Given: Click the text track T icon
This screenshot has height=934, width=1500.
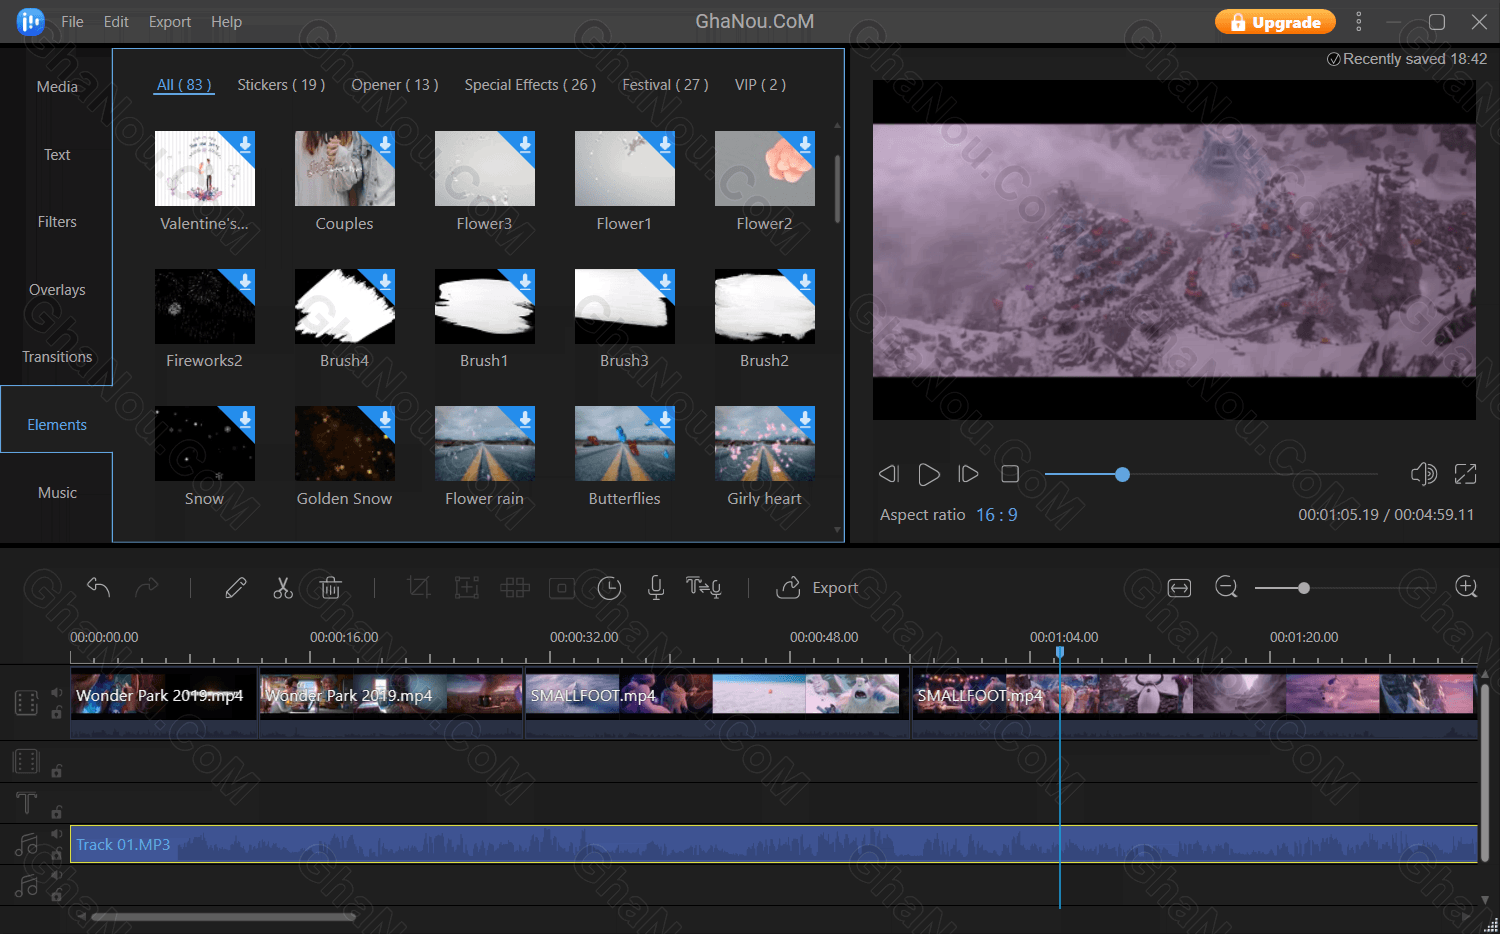Looking at the screenshot, I should coord(27,804).
